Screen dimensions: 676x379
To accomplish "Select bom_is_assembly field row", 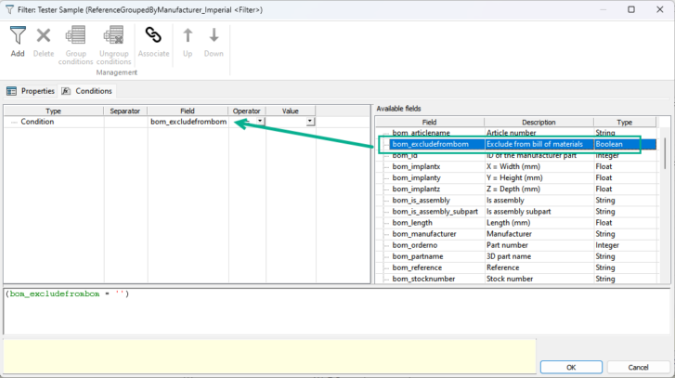I will tap(517, 200).
